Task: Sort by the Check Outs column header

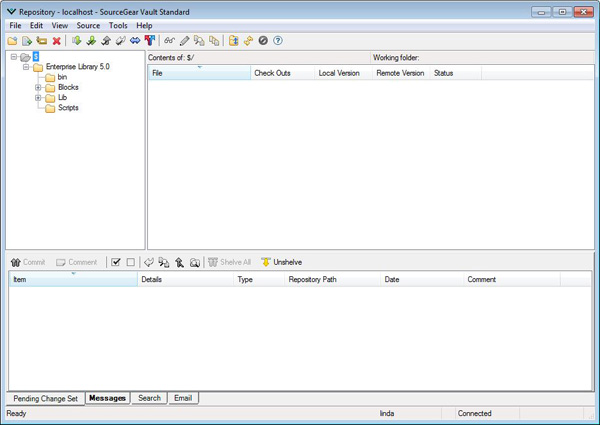Action: click(272, 74)
